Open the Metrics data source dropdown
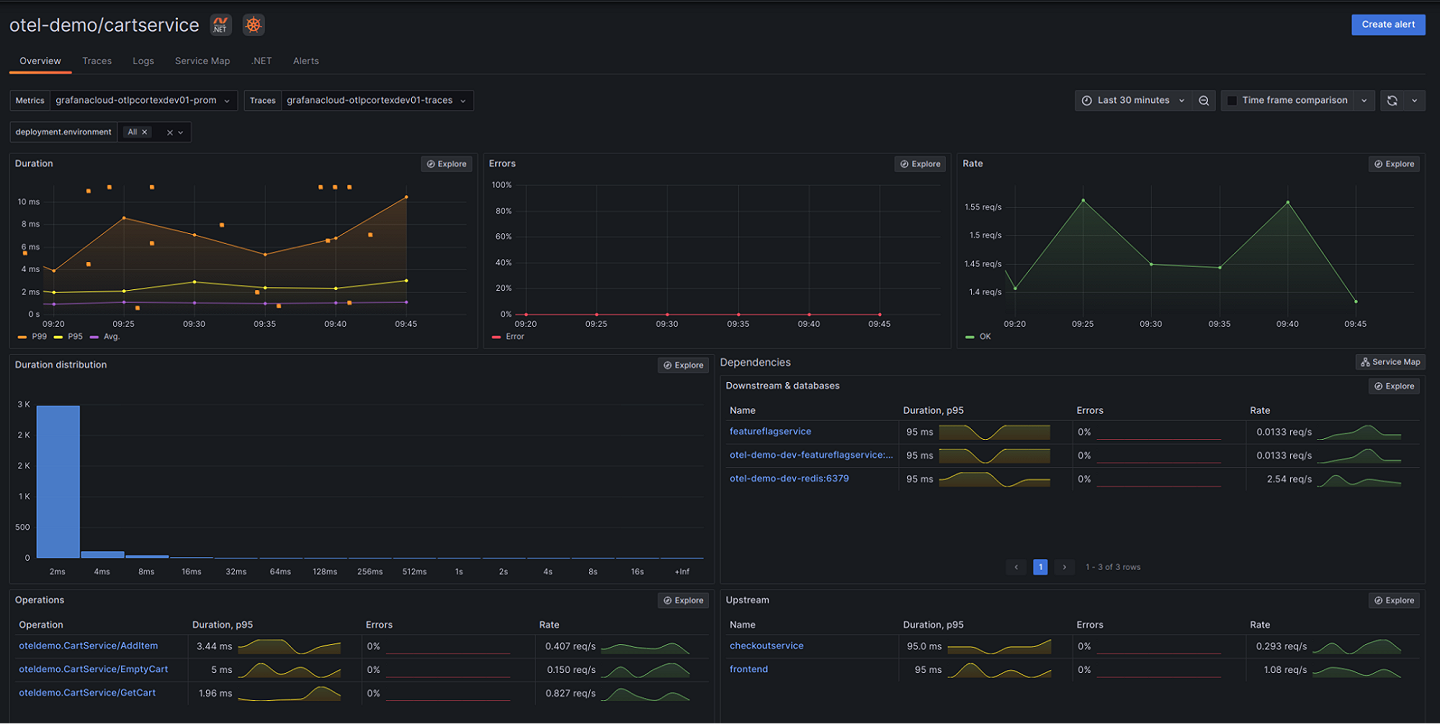This screenshot has width=1440, height=724. click(x=141, y=100)
